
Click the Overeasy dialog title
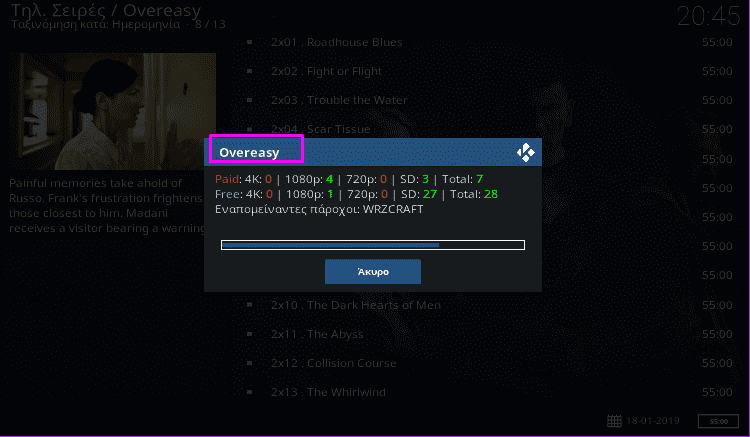249,153
